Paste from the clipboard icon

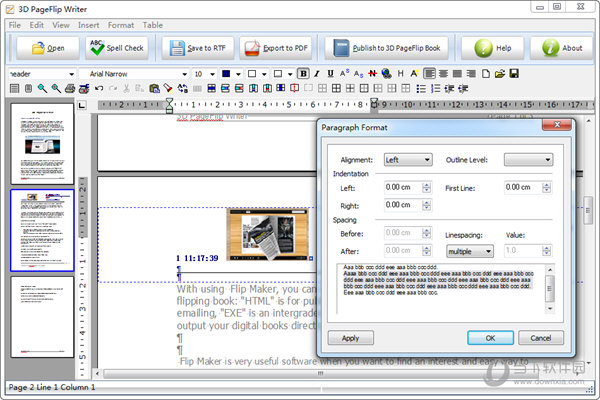(154, 89)
